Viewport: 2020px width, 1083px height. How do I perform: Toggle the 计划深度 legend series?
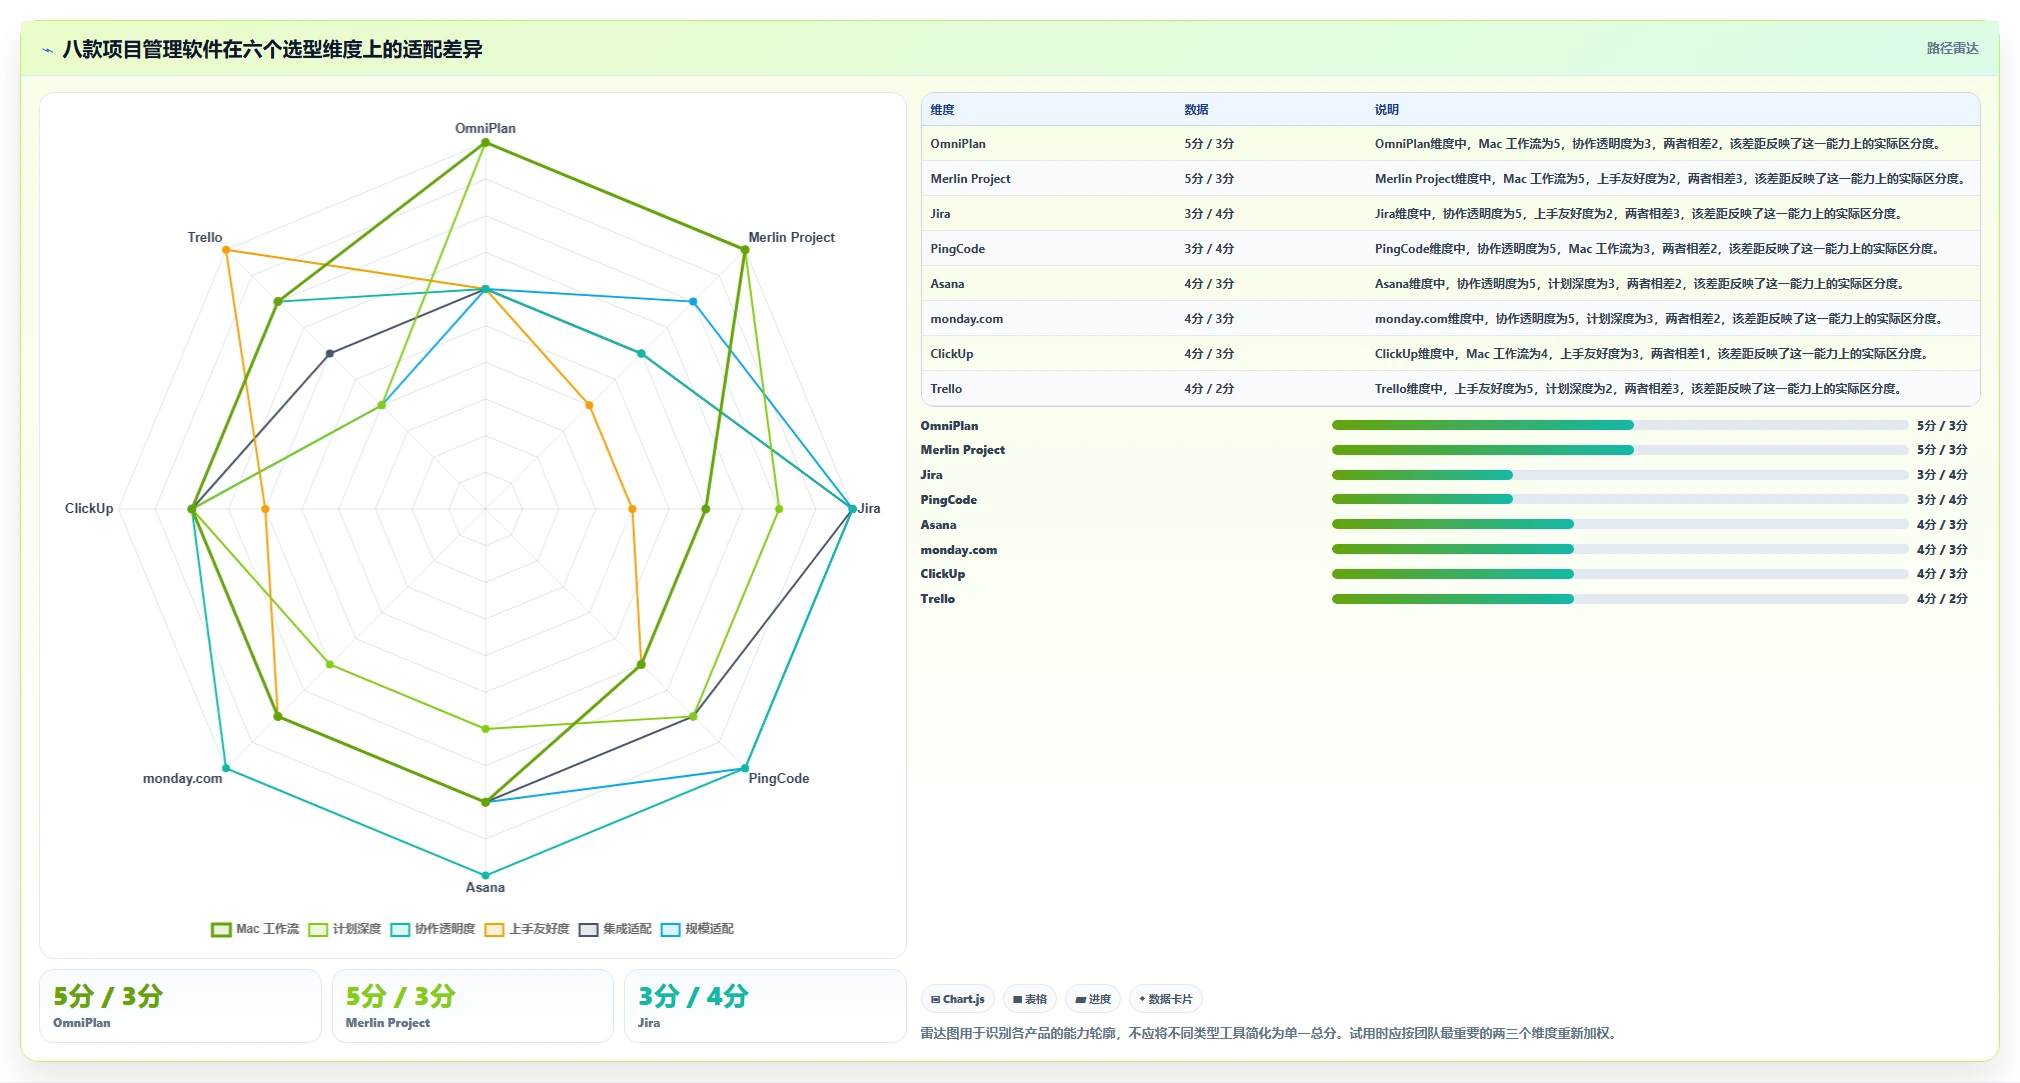click(345, 929)
